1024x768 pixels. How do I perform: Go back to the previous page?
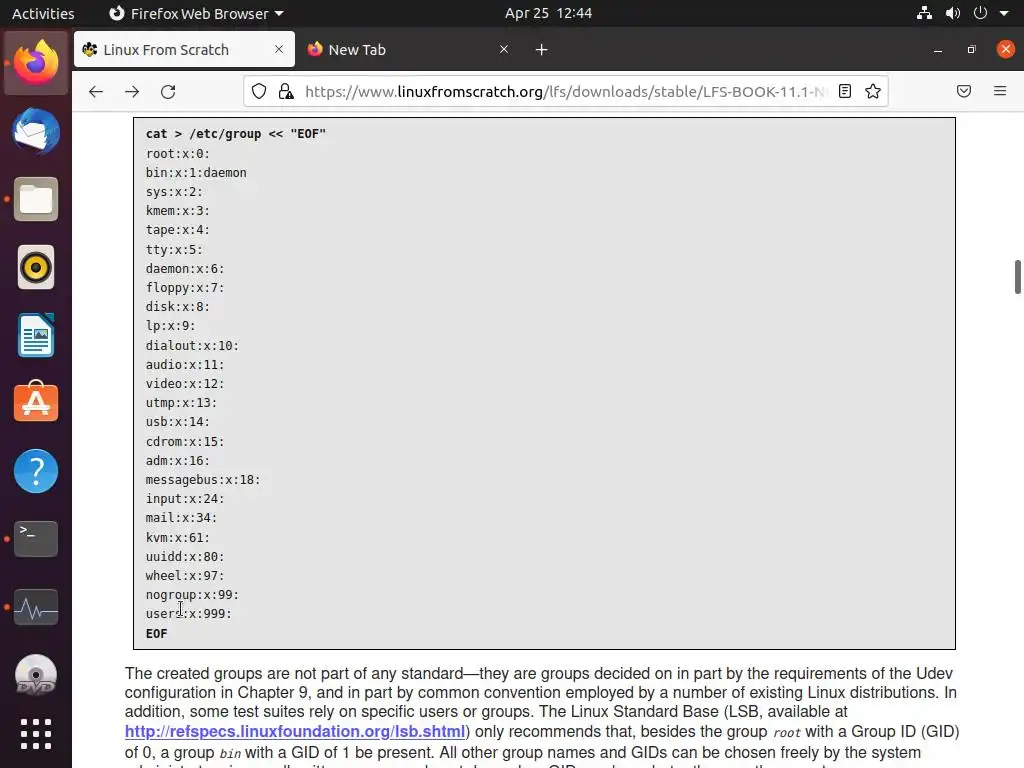(x=96, y=91)
